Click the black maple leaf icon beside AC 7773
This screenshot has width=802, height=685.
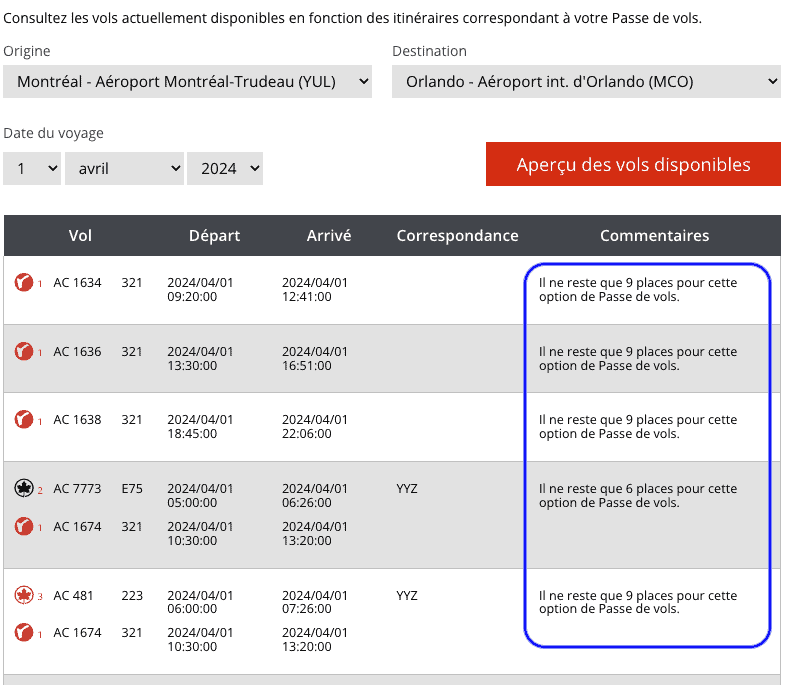(24, 489)
